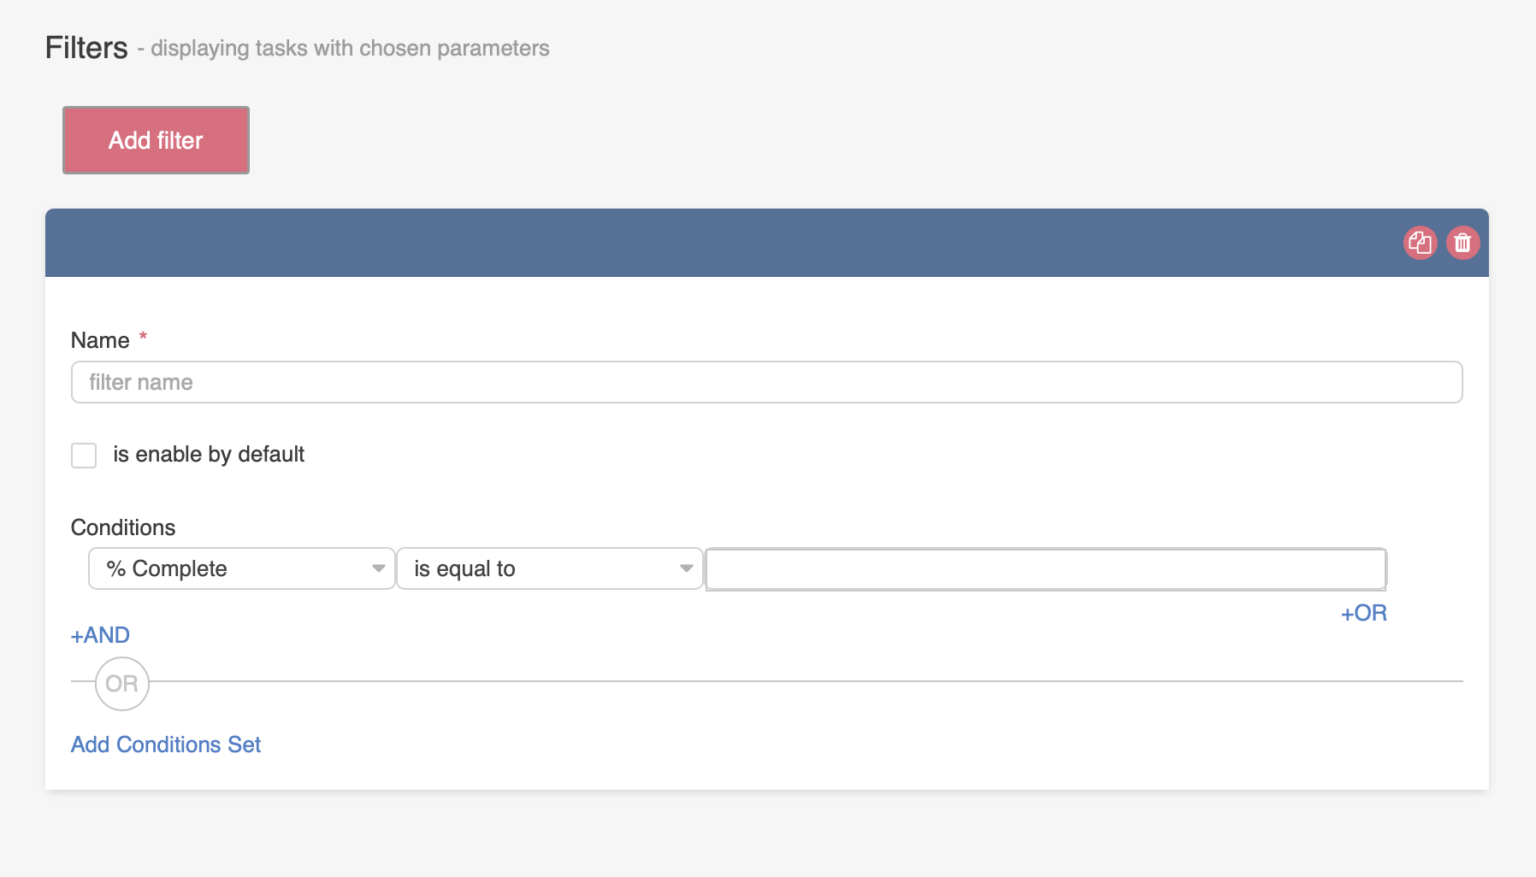The width and height of the screenshot is (1536, 877).
Task: Expand the condition field selector
Action: pos(380,568)
